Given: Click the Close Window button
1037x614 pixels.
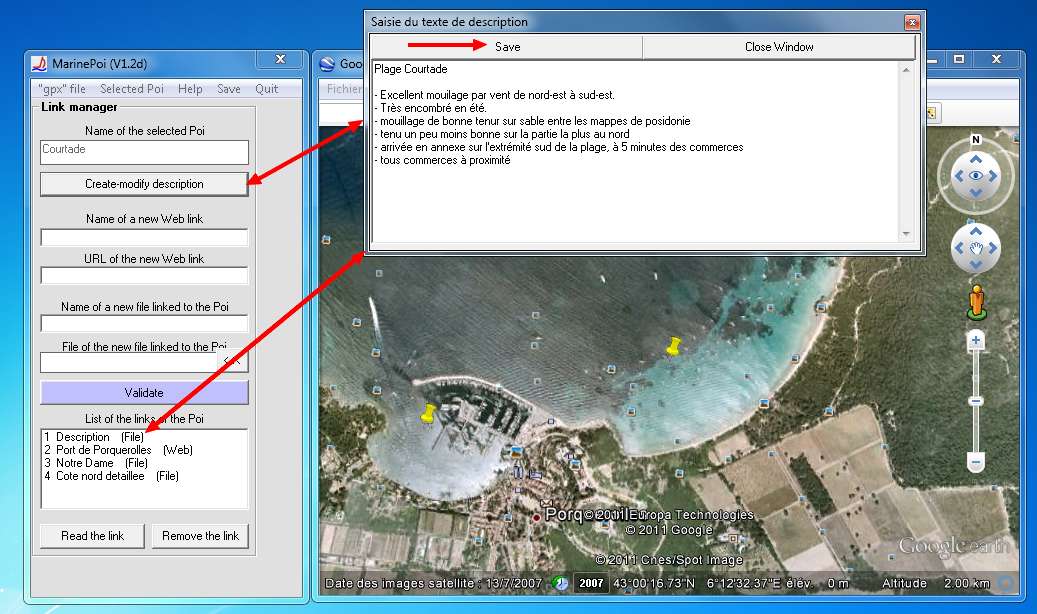Looking at the screenshot, I should point(779,47).
